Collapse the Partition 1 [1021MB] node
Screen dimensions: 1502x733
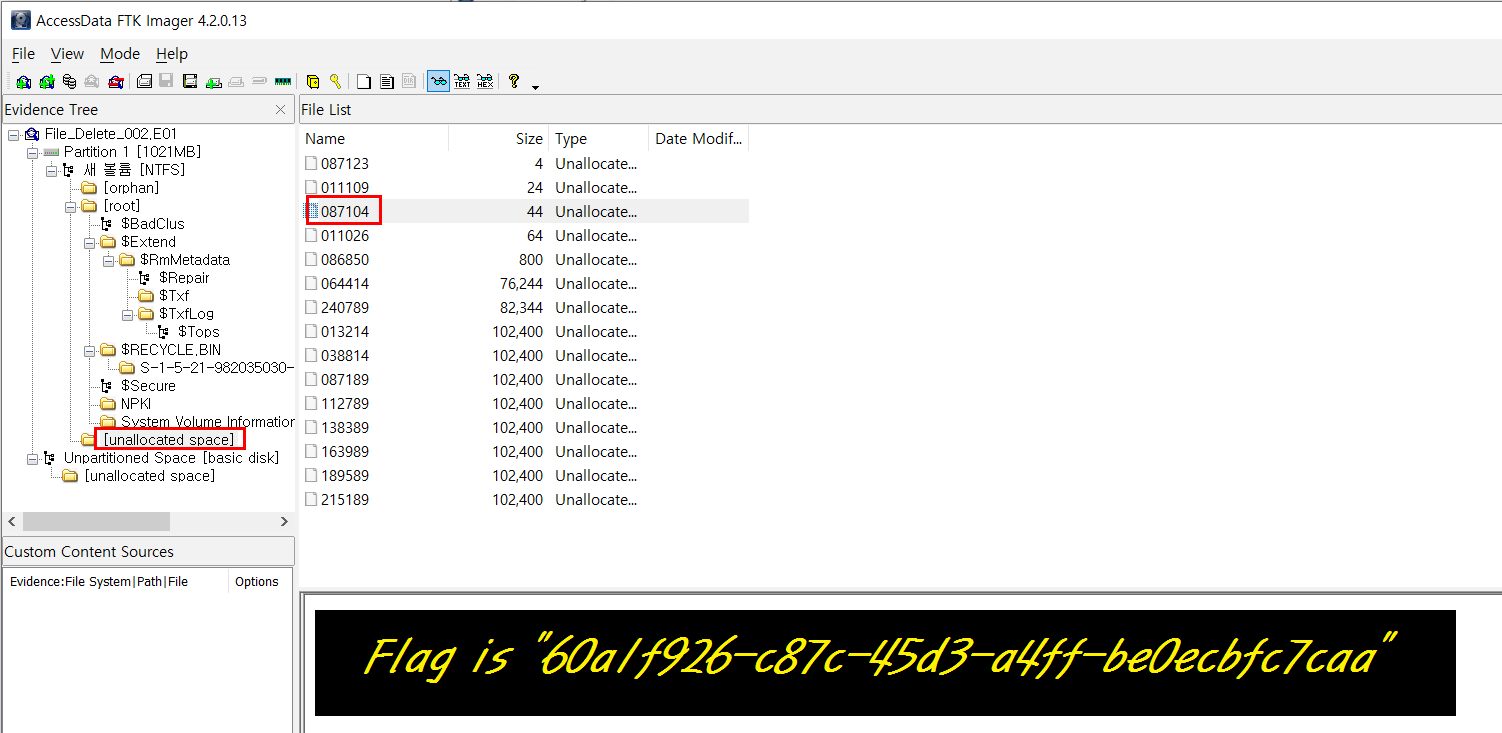31,152
